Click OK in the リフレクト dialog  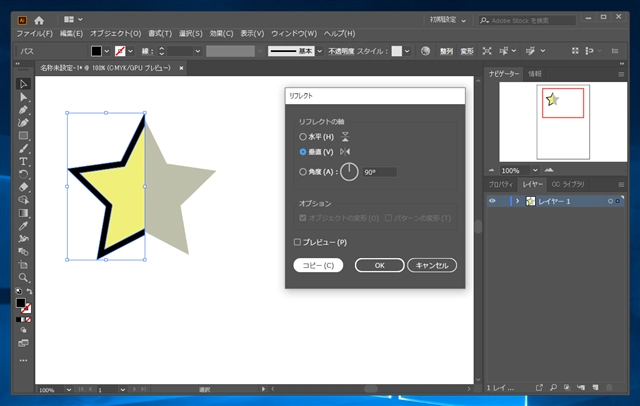tap(380, 265)
